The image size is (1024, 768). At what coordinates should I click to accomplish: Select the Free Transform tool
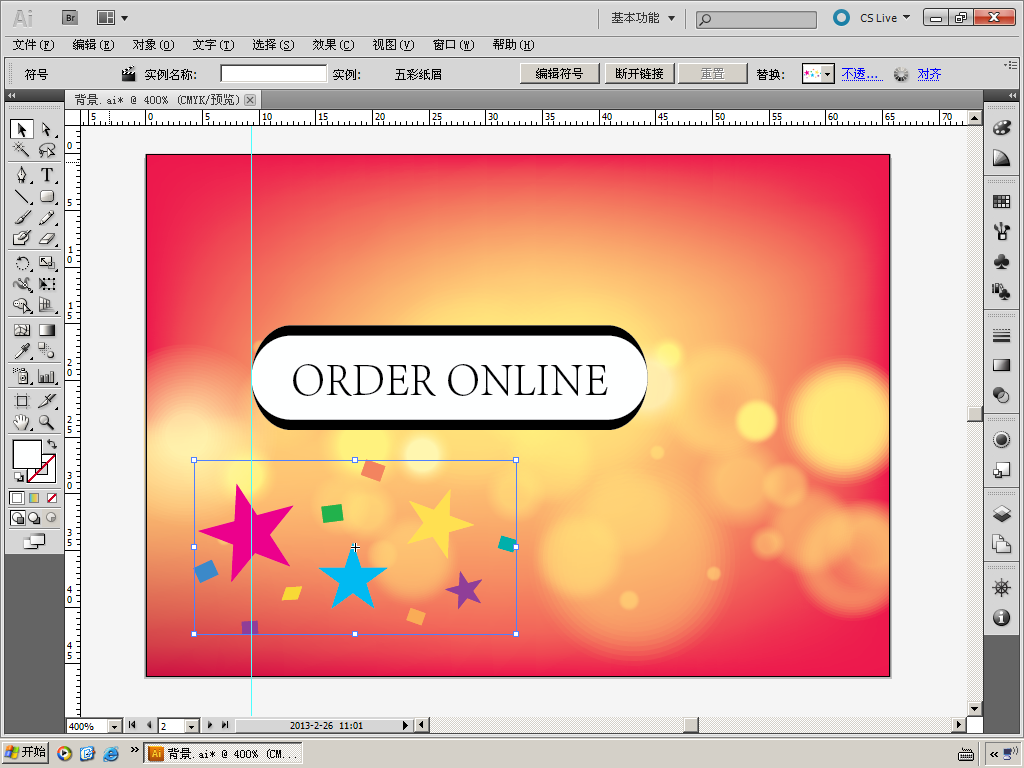pyautogui.click(x=46, y=284)
